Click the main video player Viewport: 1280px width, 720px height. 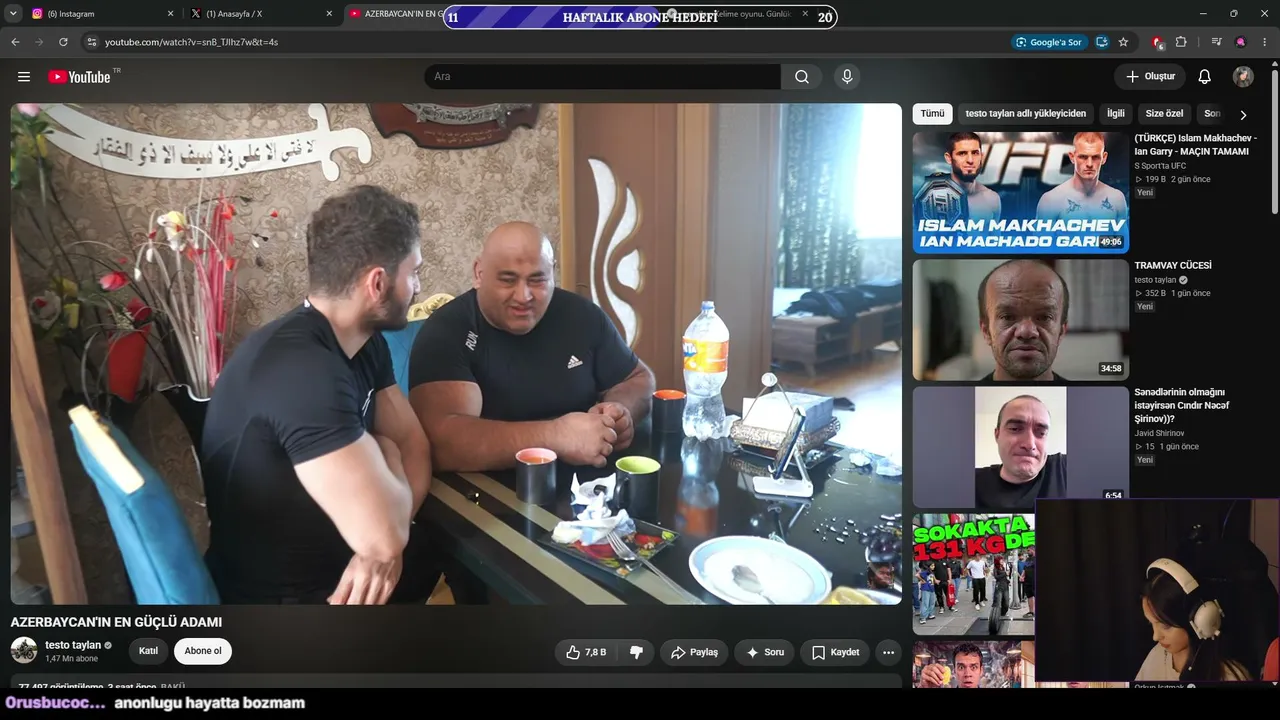[x=456, y=354]
